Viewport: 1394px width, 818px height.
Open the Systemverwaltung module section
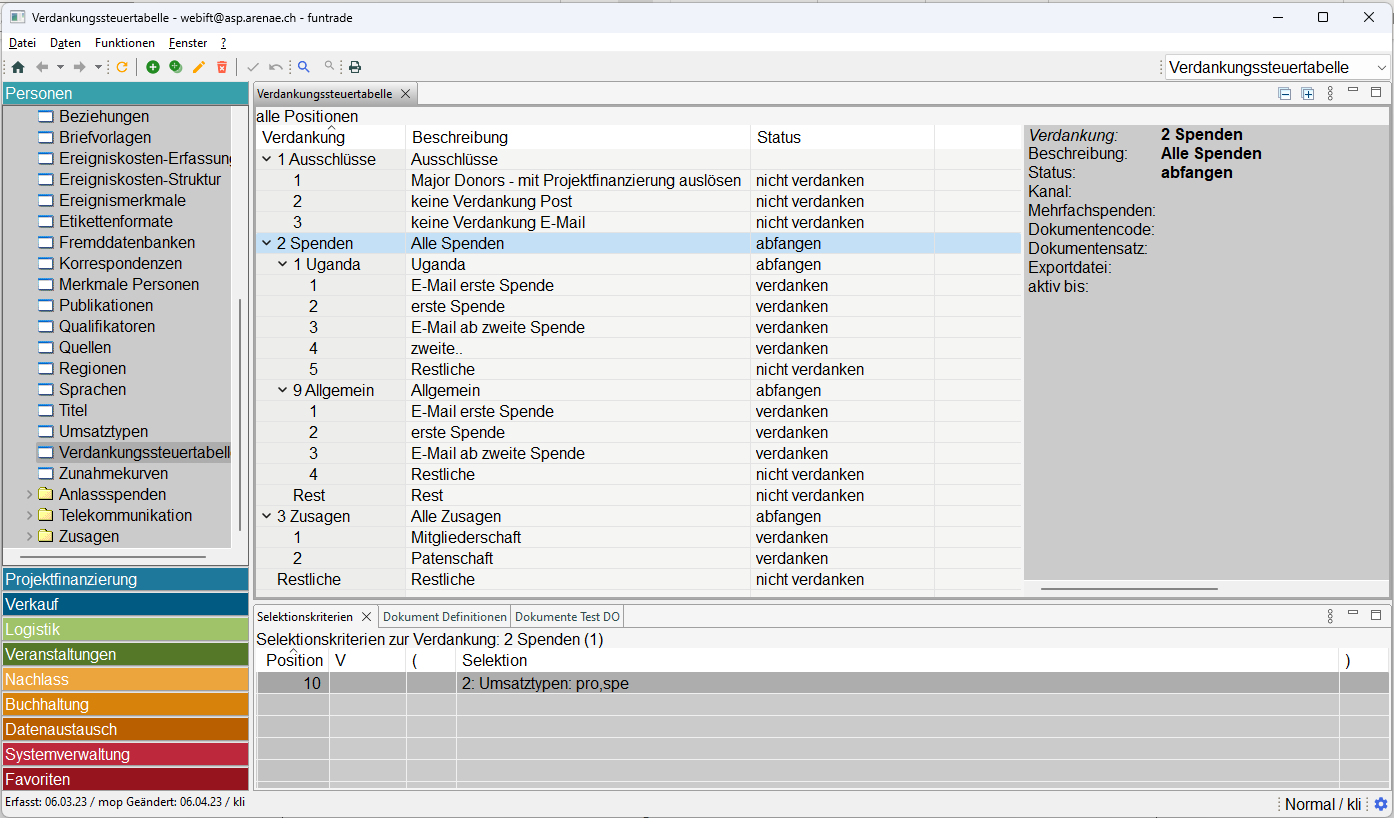click(x=125, y=755)
